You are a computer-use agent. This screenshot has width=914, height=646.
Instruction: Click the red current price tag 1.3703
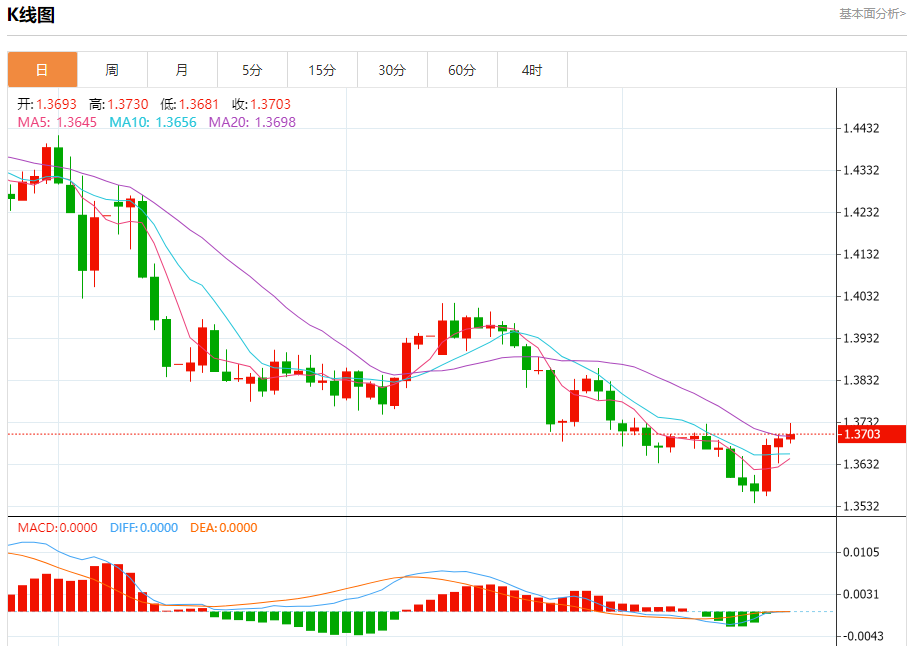[871, 434]
